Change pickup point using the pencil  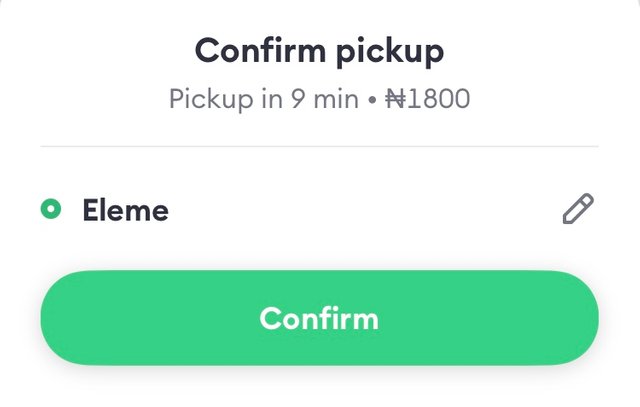(578, 209)
